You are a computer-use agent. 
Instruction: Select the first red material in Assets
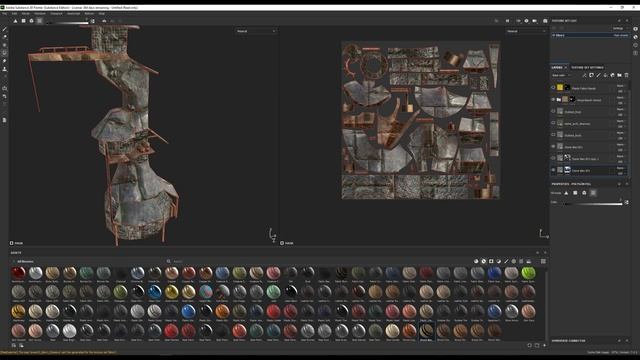[18, 273]
